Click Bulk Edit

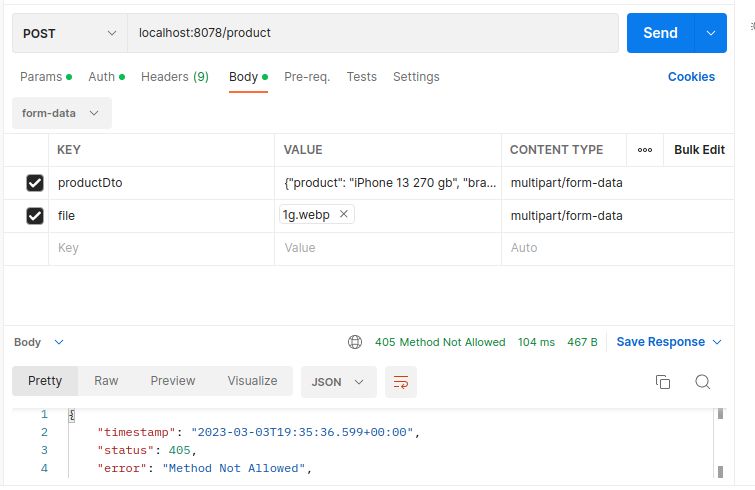(699, 150)
